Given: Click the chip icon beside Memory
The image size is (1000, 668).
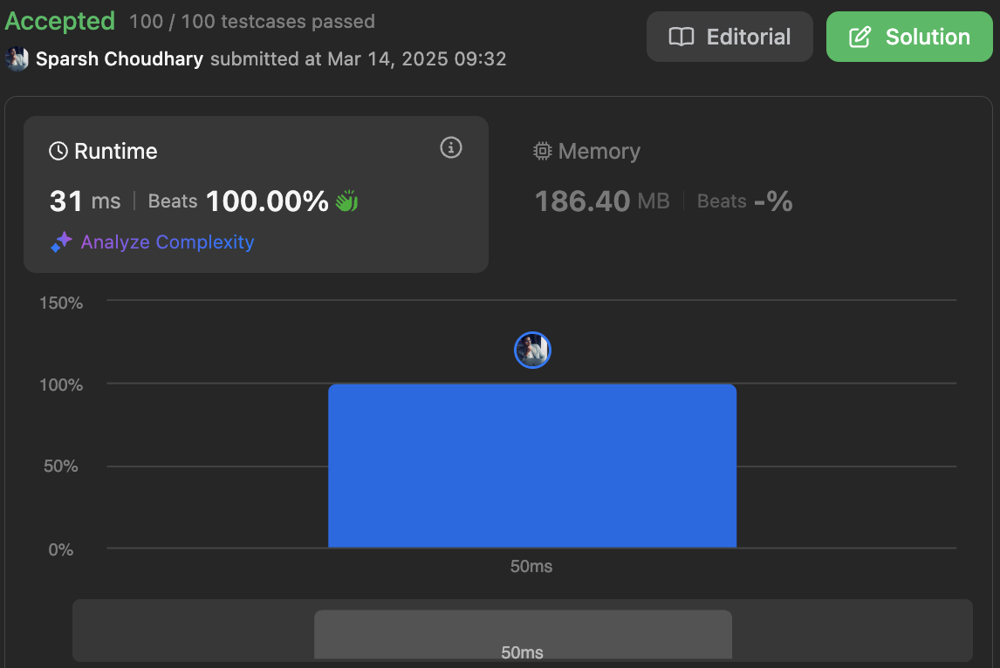Looking at the screenshot, I should [x=542, y=151].
